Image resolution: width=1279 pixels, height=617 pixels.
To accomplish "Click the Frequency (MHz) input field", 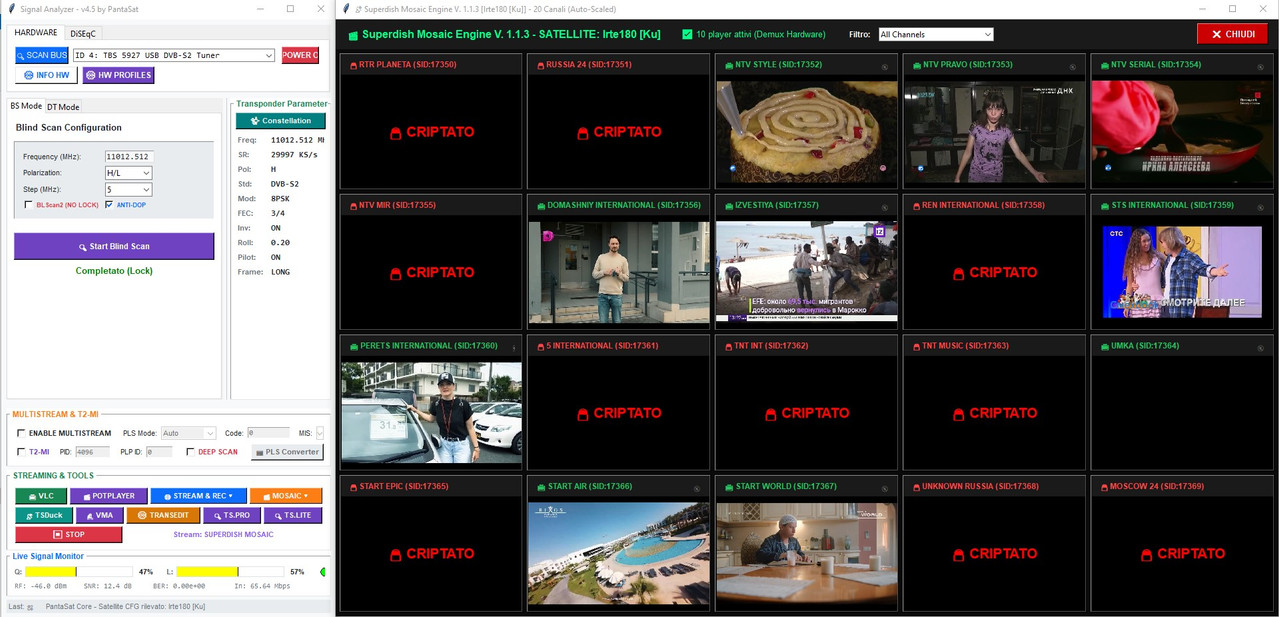I will tap(128, 157).
